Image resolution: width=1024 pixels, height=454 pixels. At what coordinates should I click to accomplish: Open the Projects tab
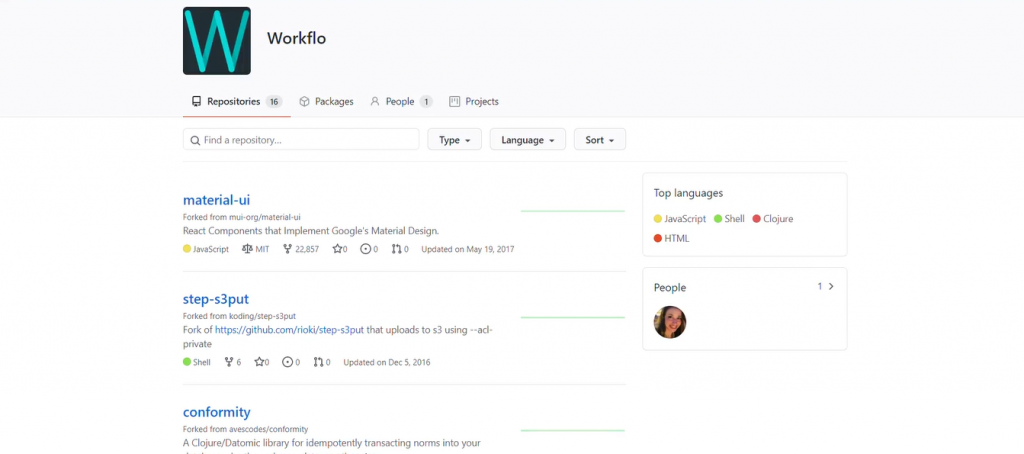pos(474,101)
